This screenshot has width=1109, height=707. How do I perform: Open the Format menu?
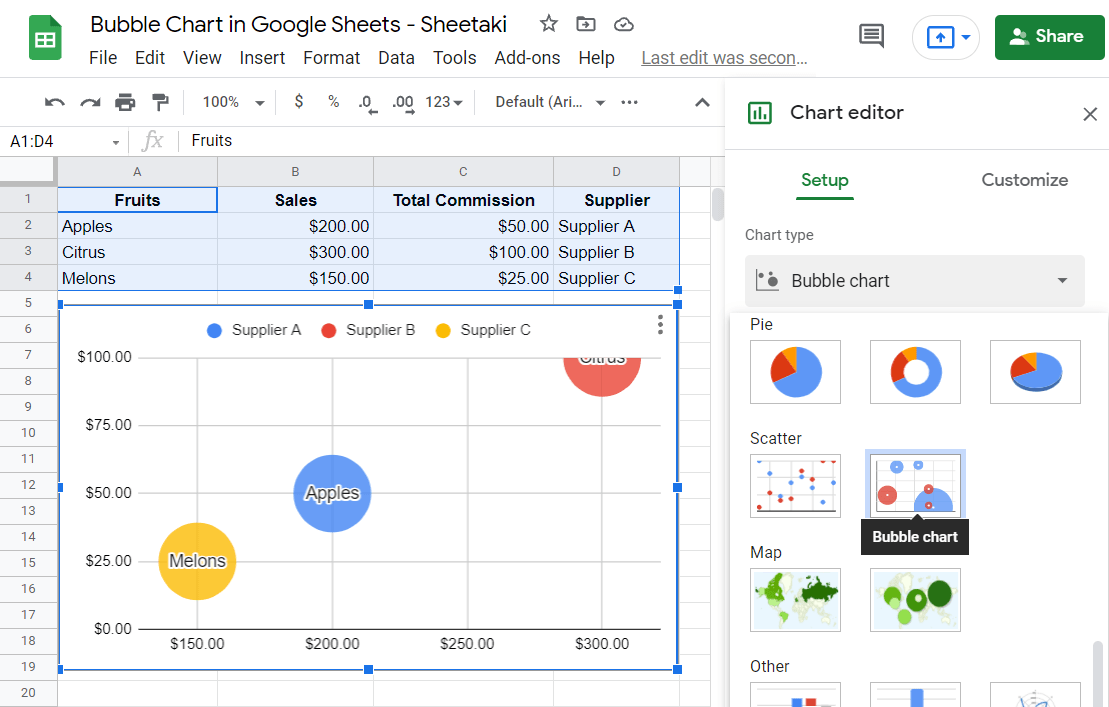click(x=331, y=57)
